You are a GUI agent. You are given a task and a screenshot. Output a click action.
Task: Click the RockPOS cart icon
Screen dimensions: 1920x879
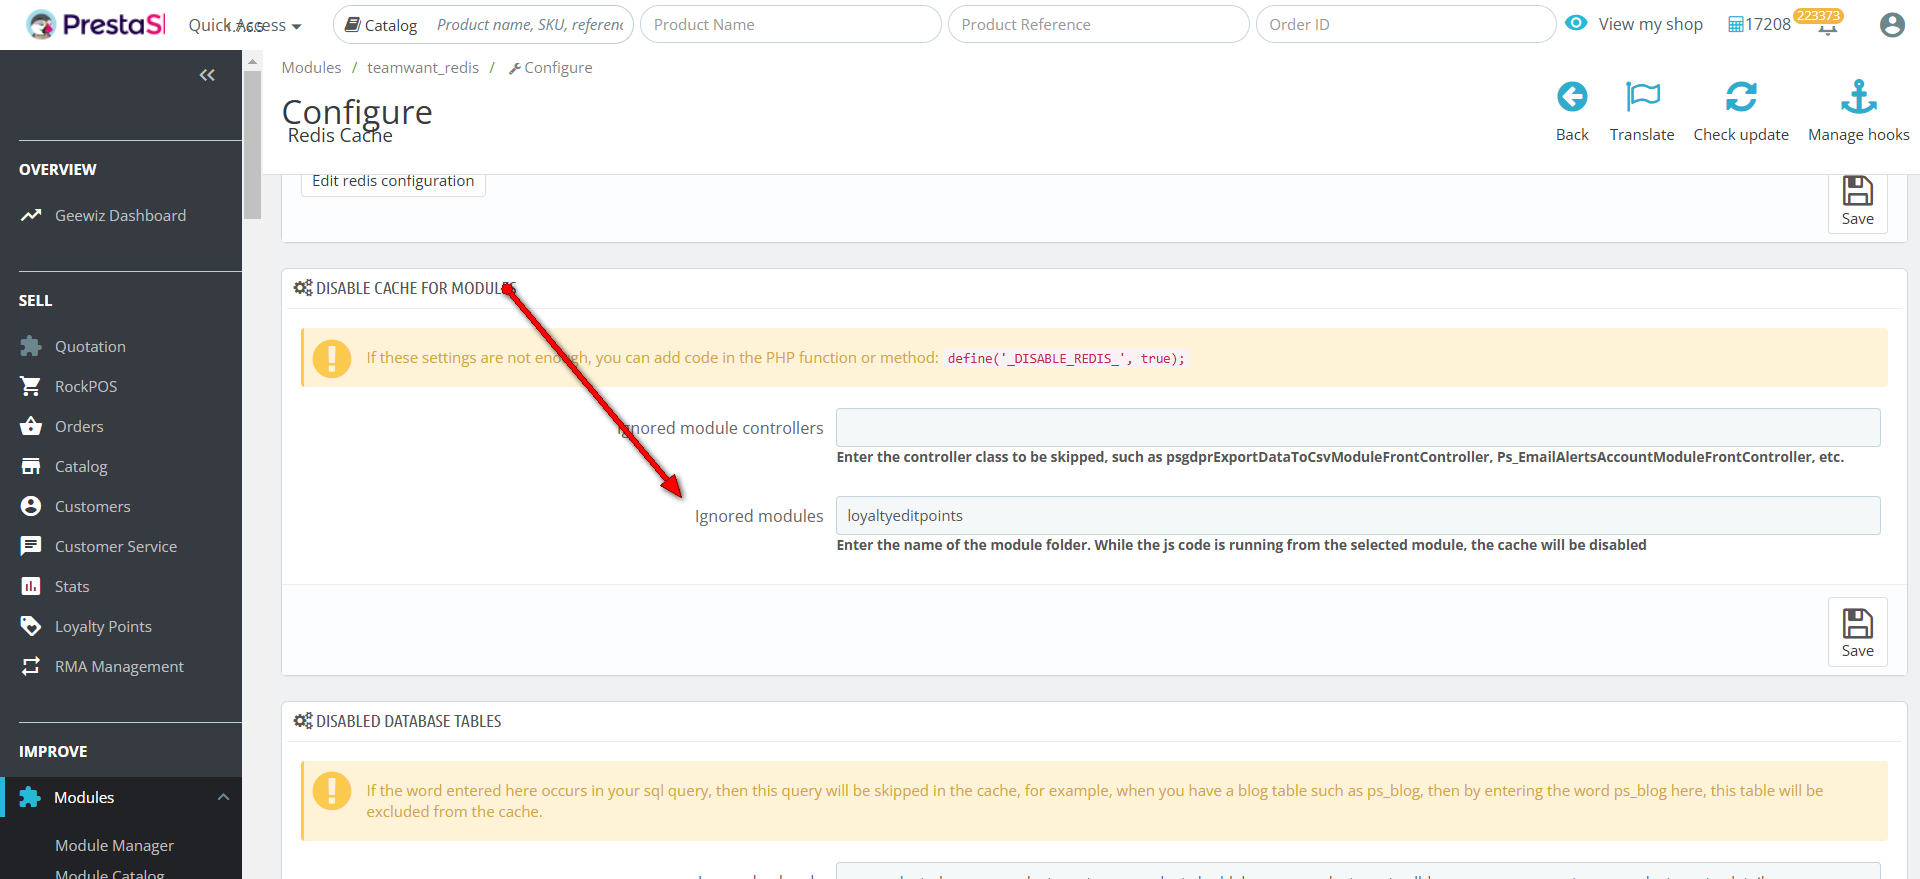click(31, 386)
